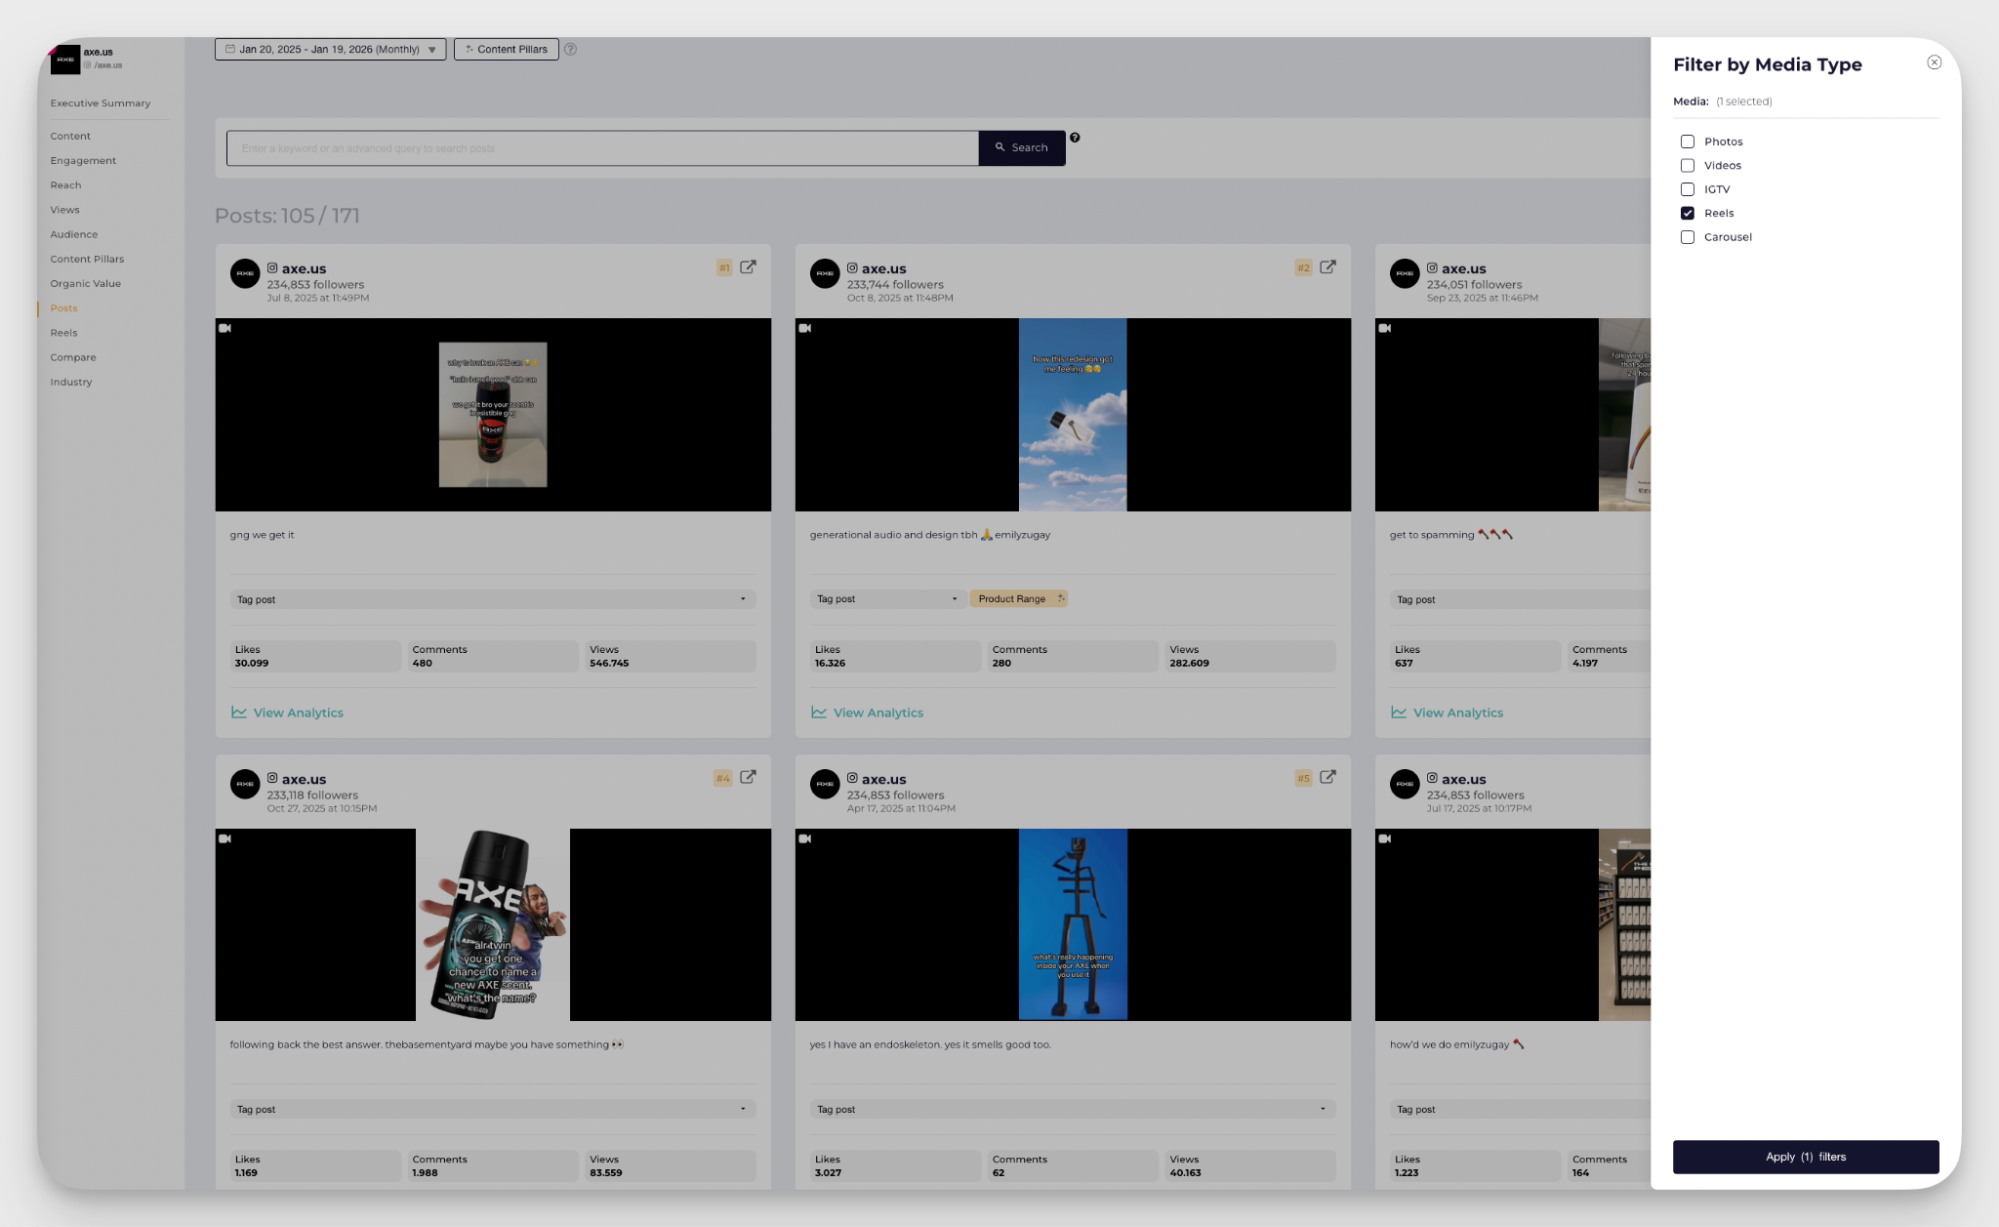
Task: Click the chart icon beside View Analytics on post #1
Action: click(x=238, y=712)
